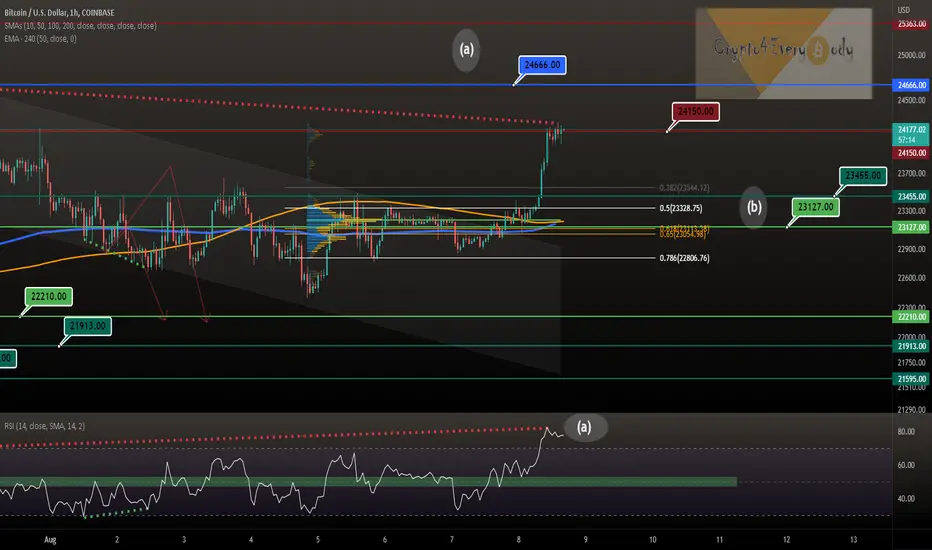
Task: Click 25000.00 on the price scale
Action: point(912,55)
